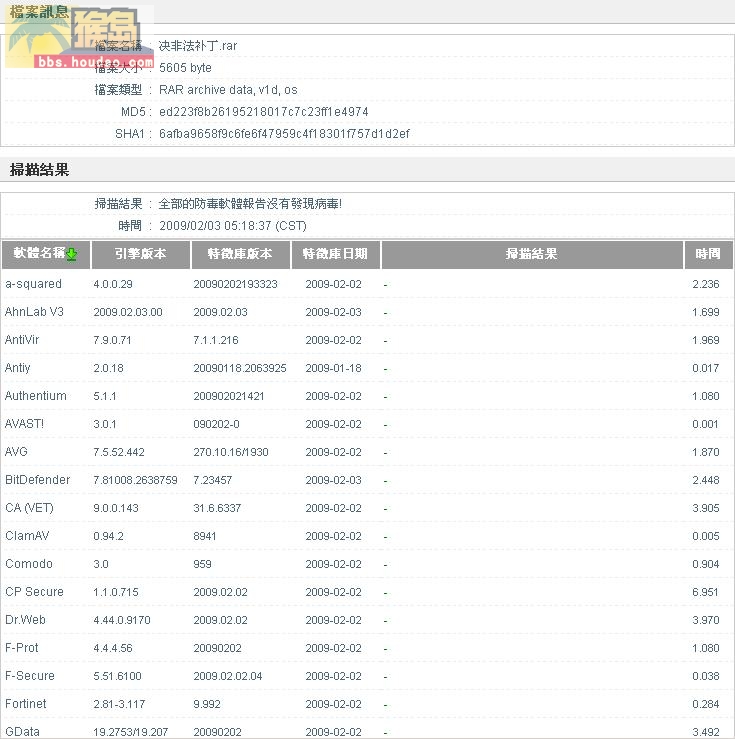The image size is (735, 739).
Task: Select the Authentium row name
Action: pyautogui.click(x=36, y=396)
